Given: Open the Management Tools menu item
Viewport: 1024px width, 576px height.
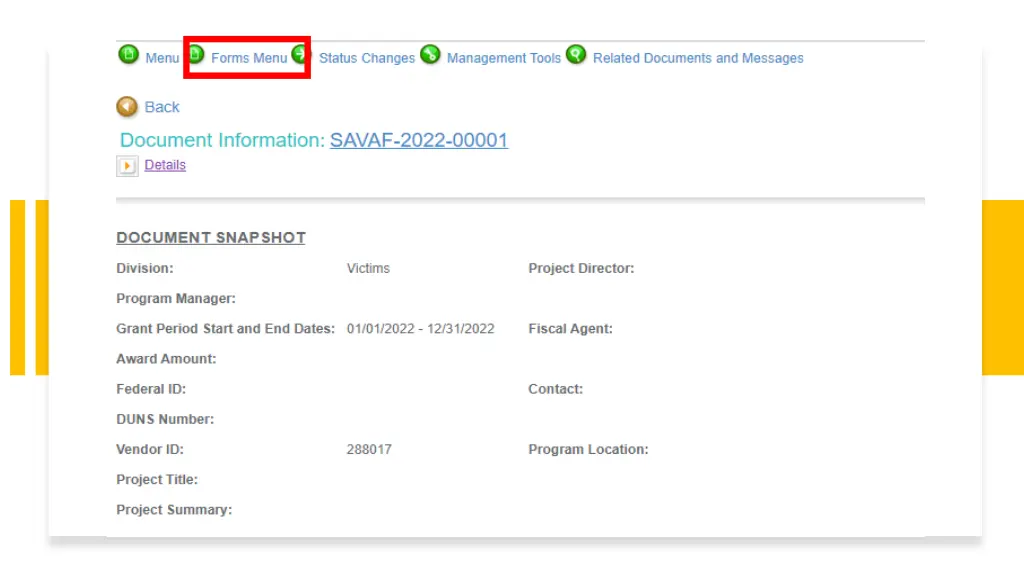Looking at the screenshot, I should [504, 58].
